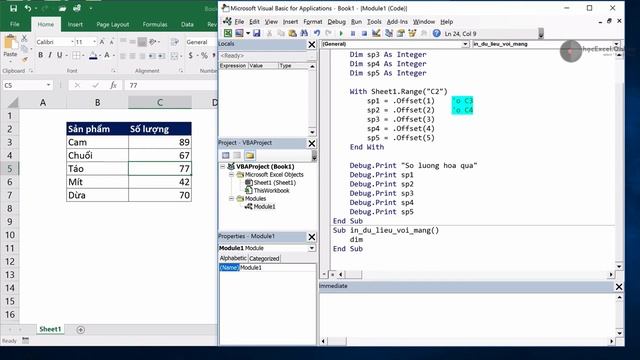Open VBA Debug menu
The width and height of the screenshot is (640, 360).
[x=336, y=22]
